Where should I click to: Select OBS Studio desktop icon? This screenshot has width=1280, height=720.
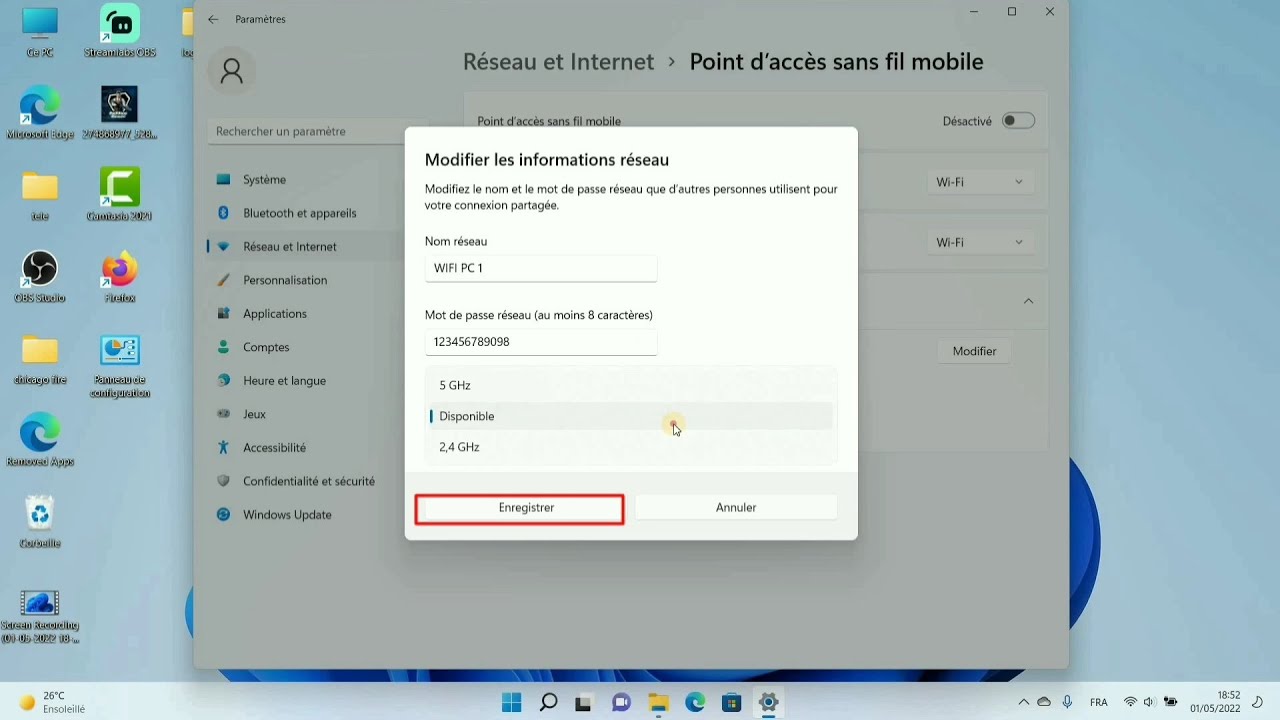pos(40,277)
